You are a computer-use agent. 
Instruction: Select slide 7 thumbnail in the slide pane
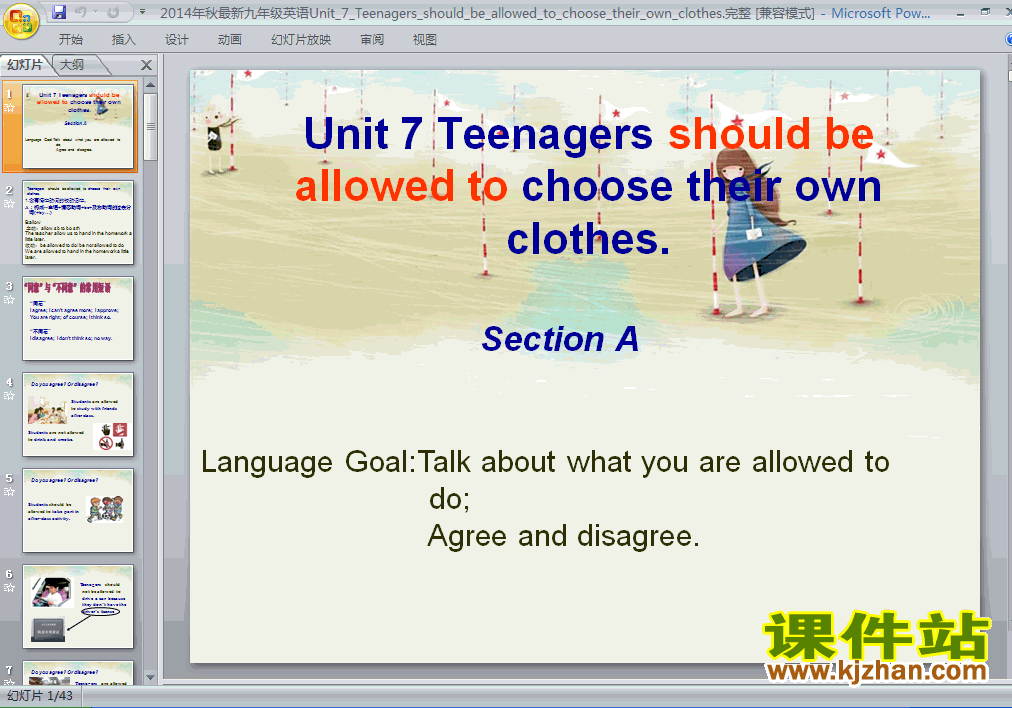pos(78,673)
